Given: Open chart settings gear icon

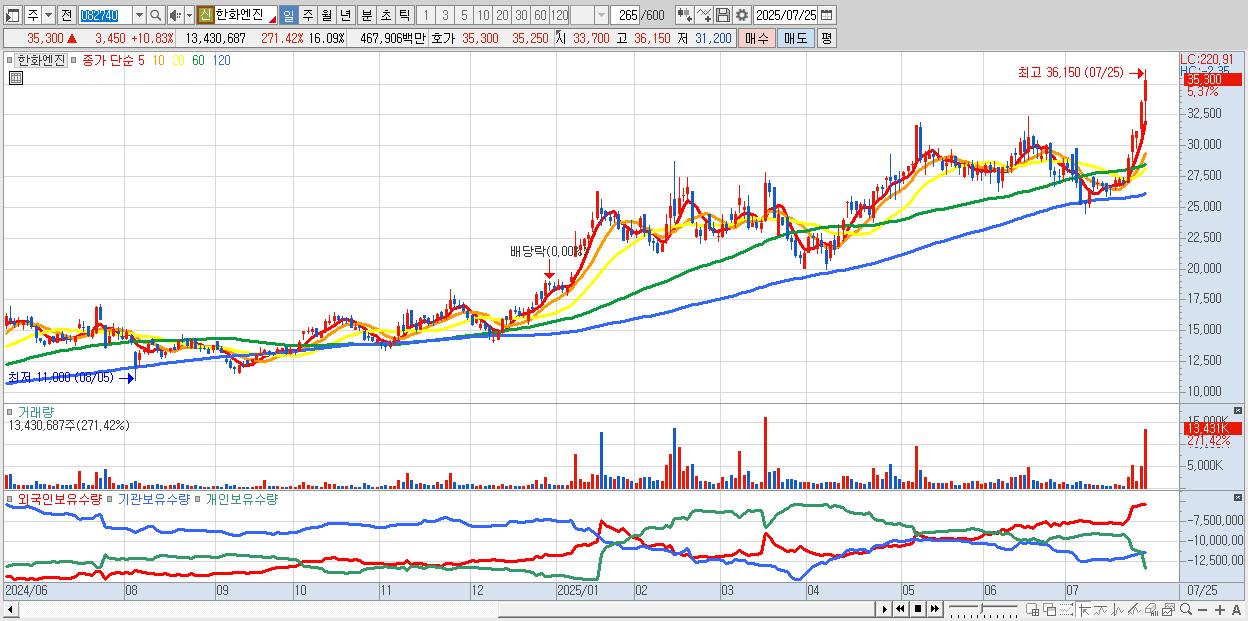Looking at the screenshot, I should click(741, 16).
